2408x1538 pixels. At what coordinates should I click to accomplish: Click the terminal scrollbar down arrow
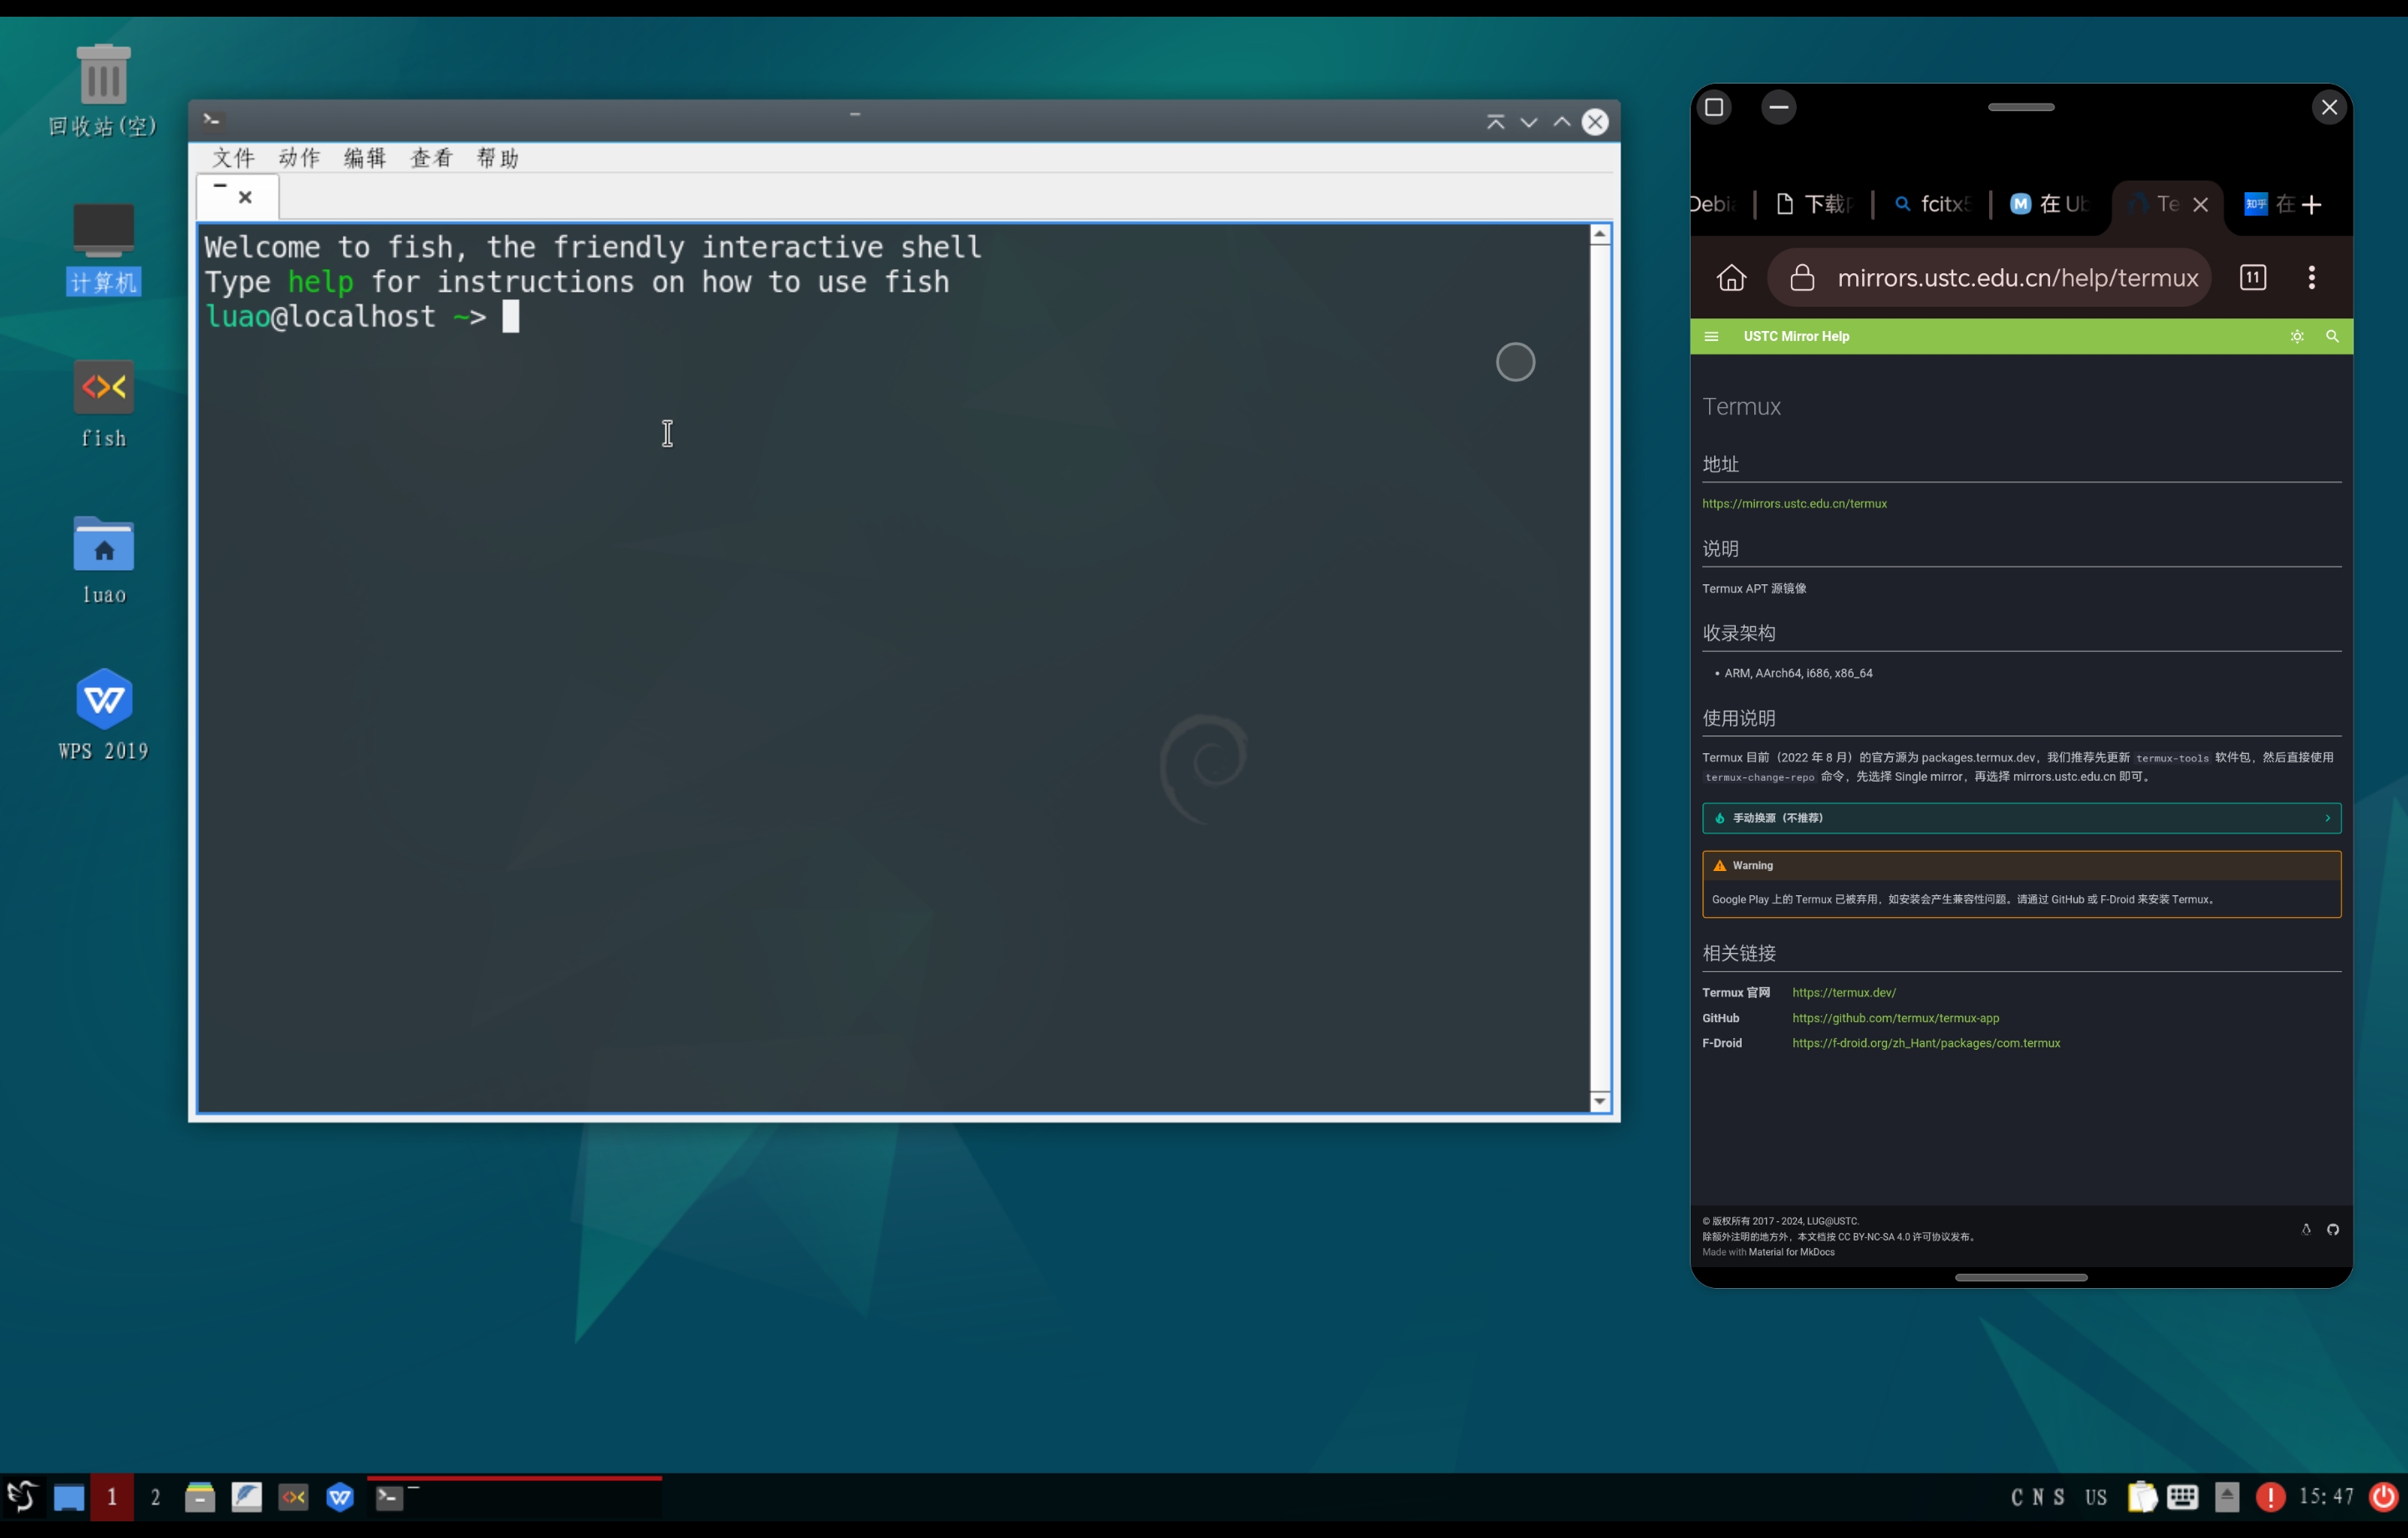tap(1599, 1101)
